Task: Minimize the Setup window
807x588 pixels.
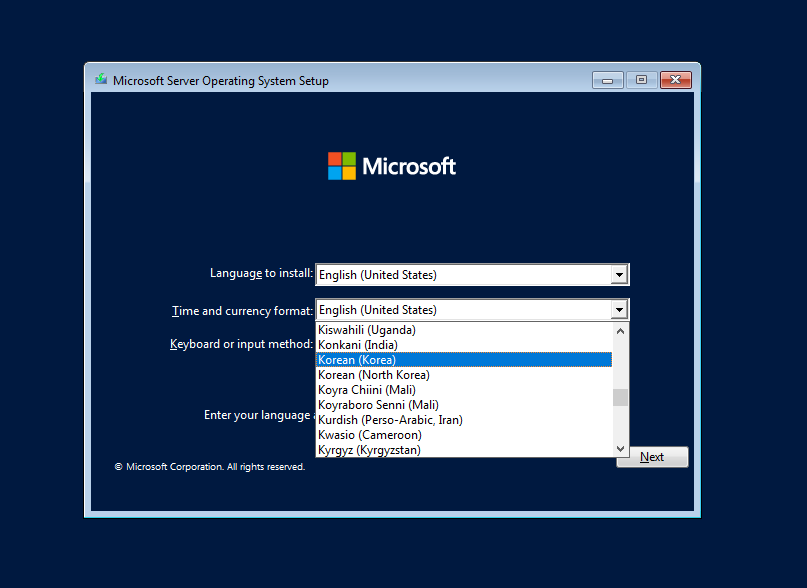Action: (608, 80)
